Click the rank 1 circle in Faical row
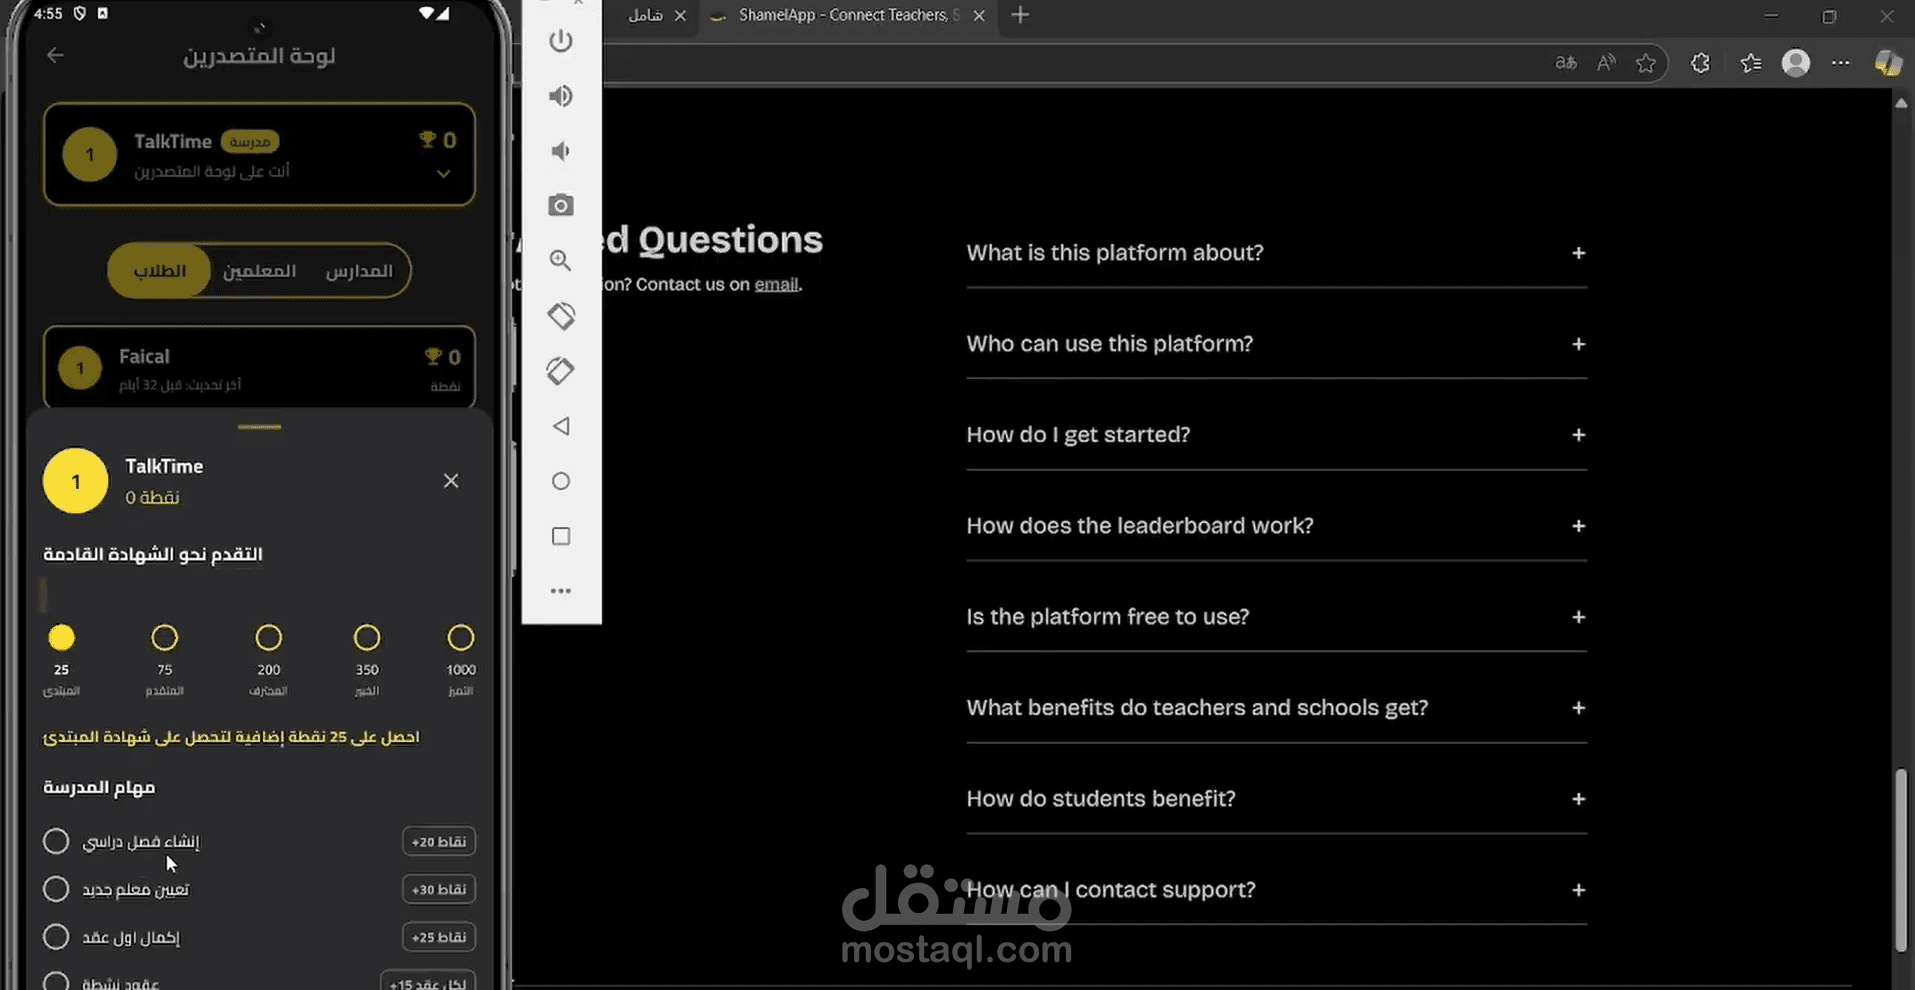The height and width of the screenshot is (990, 1915). point(80,367)
